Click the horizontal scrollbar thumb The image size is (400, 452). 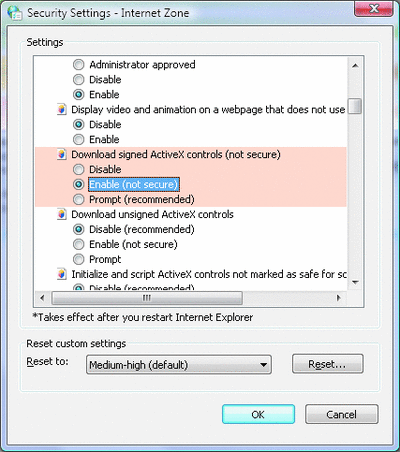point(147,298)
